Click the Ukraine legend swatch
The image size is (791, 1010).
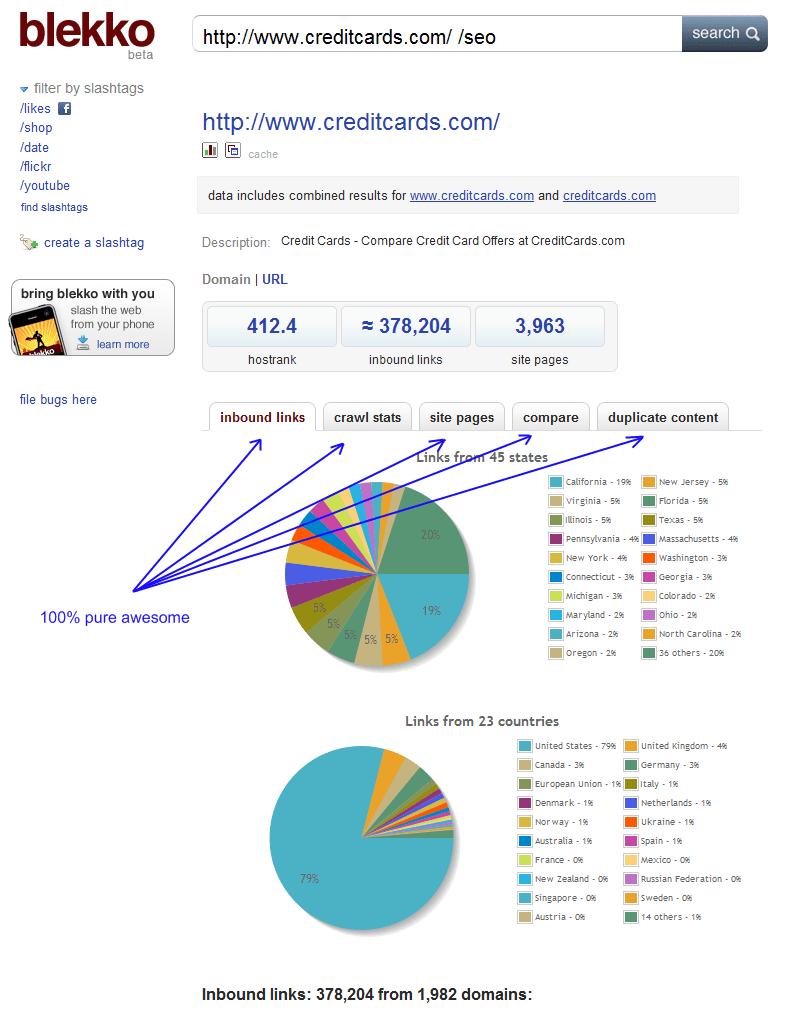[x=631, y=822]
